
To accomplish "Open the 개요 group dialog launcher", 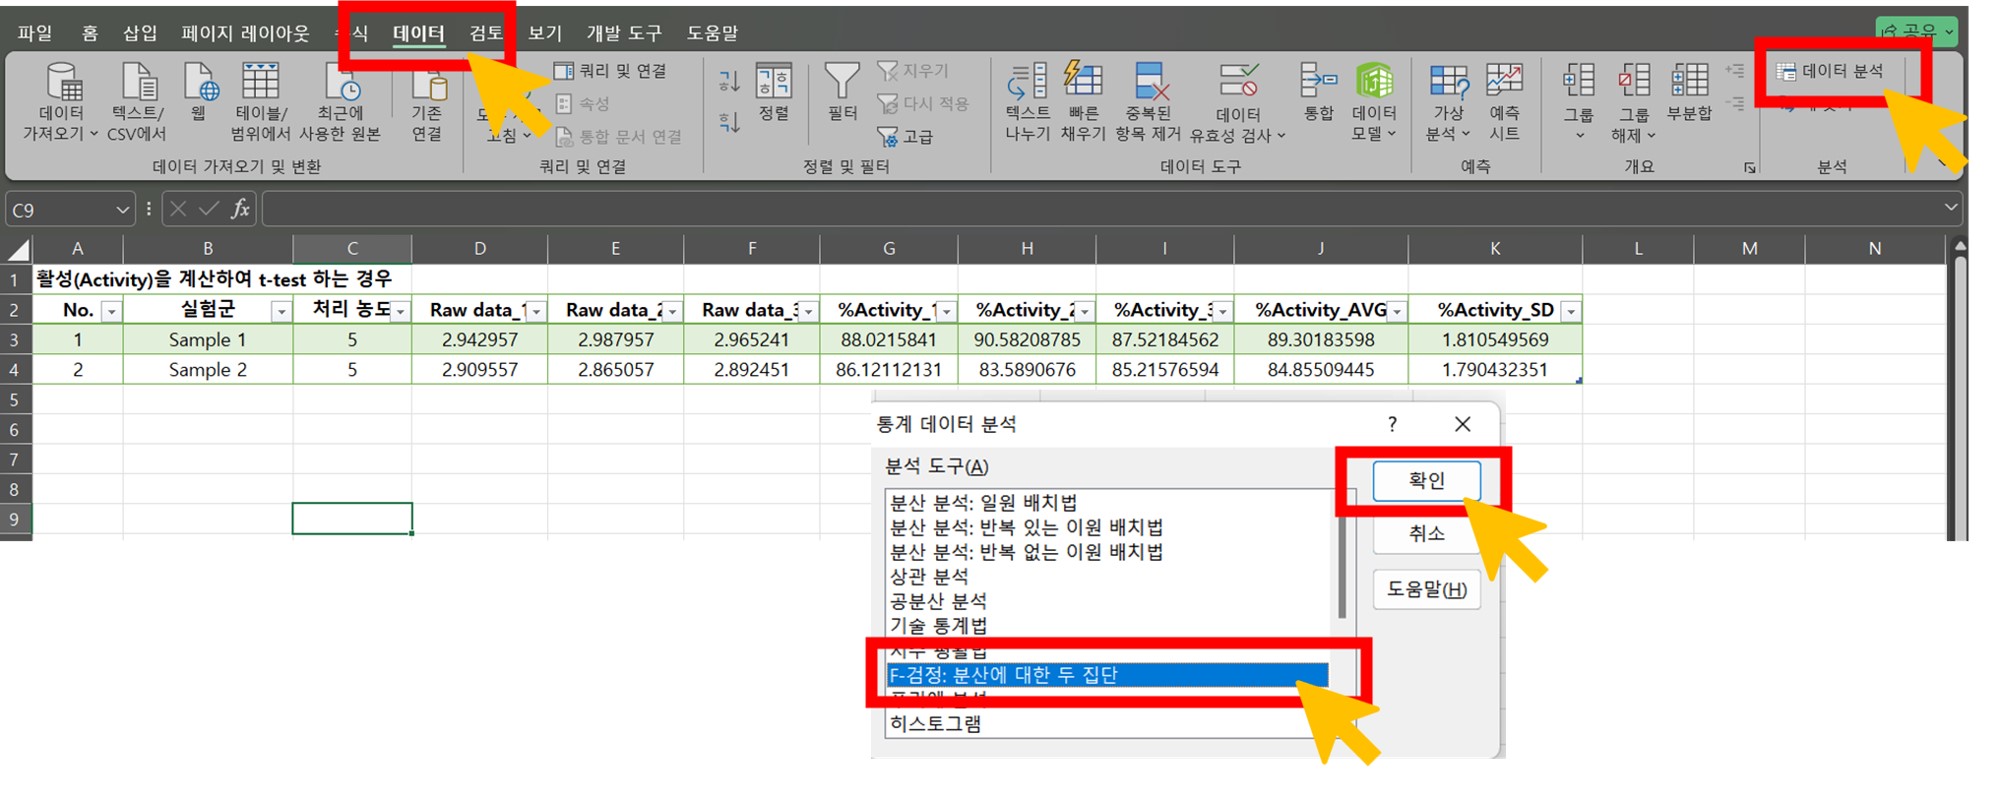I will (1749, 168).
